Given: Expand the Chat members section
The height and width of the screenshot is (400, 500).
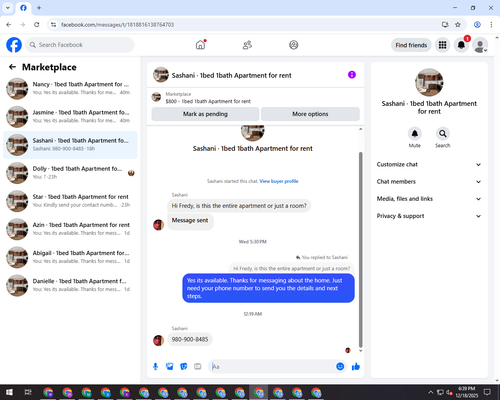Looking at the screenshot, I should (429, 182).
